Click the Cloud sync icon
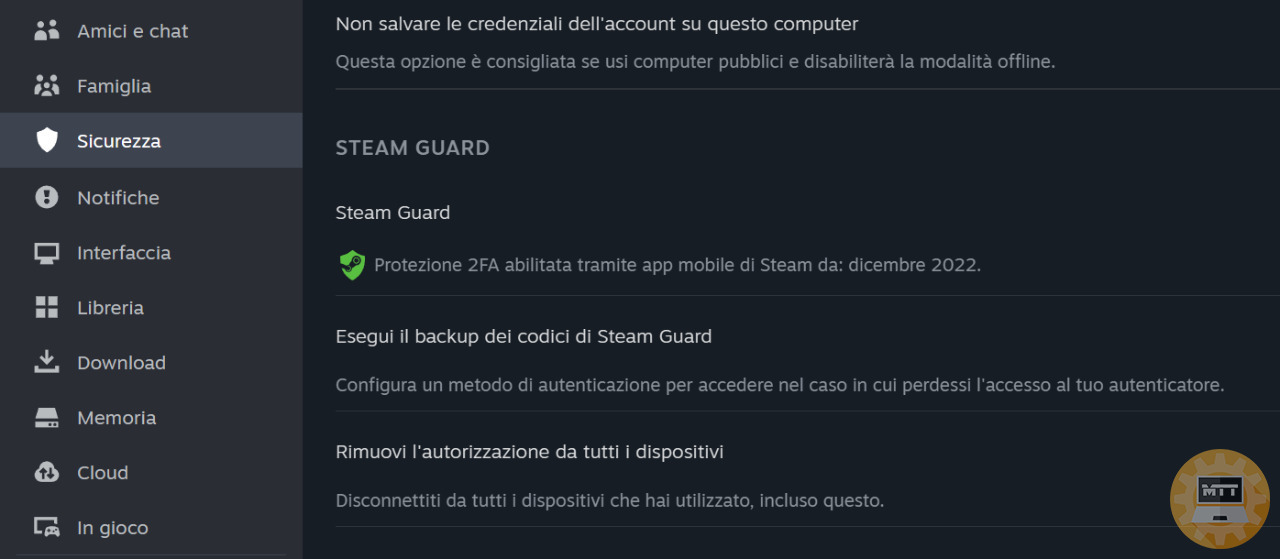The width and height of the screenshot is (1280, 559). coord(47,473)
